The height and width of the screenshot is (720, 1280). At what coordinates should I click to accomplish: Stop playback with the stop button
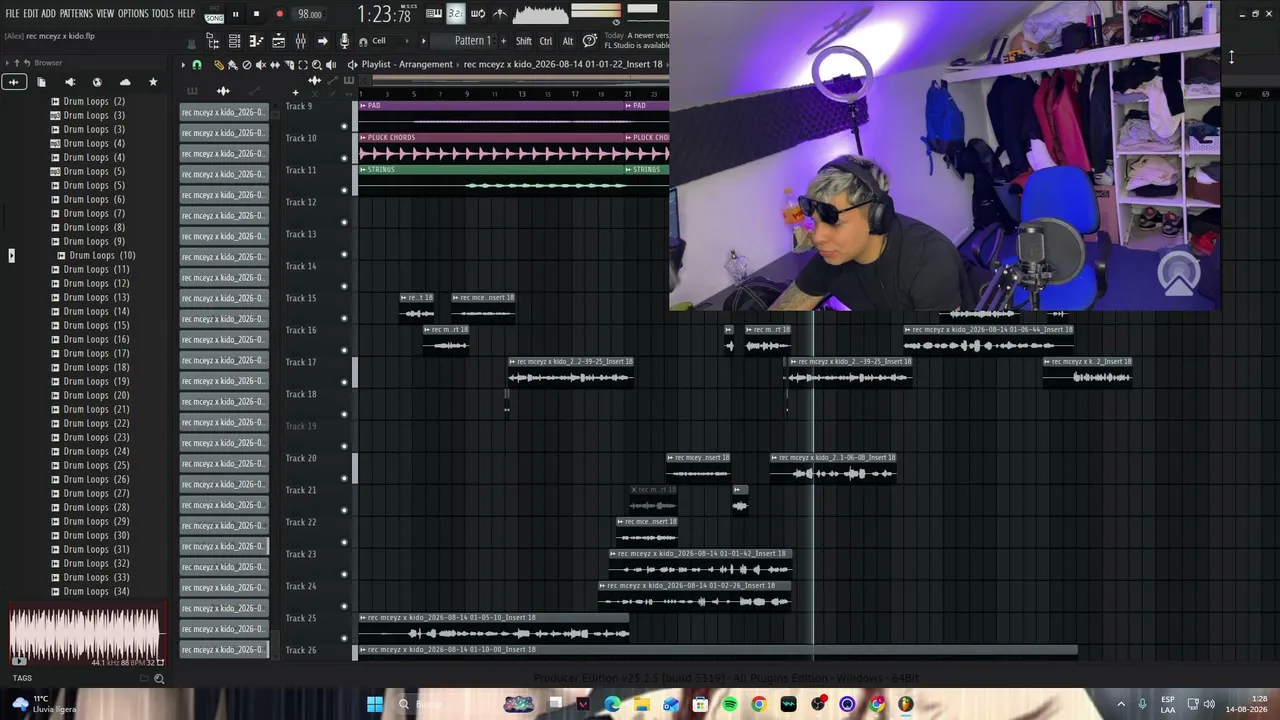[x=256, y=14]
